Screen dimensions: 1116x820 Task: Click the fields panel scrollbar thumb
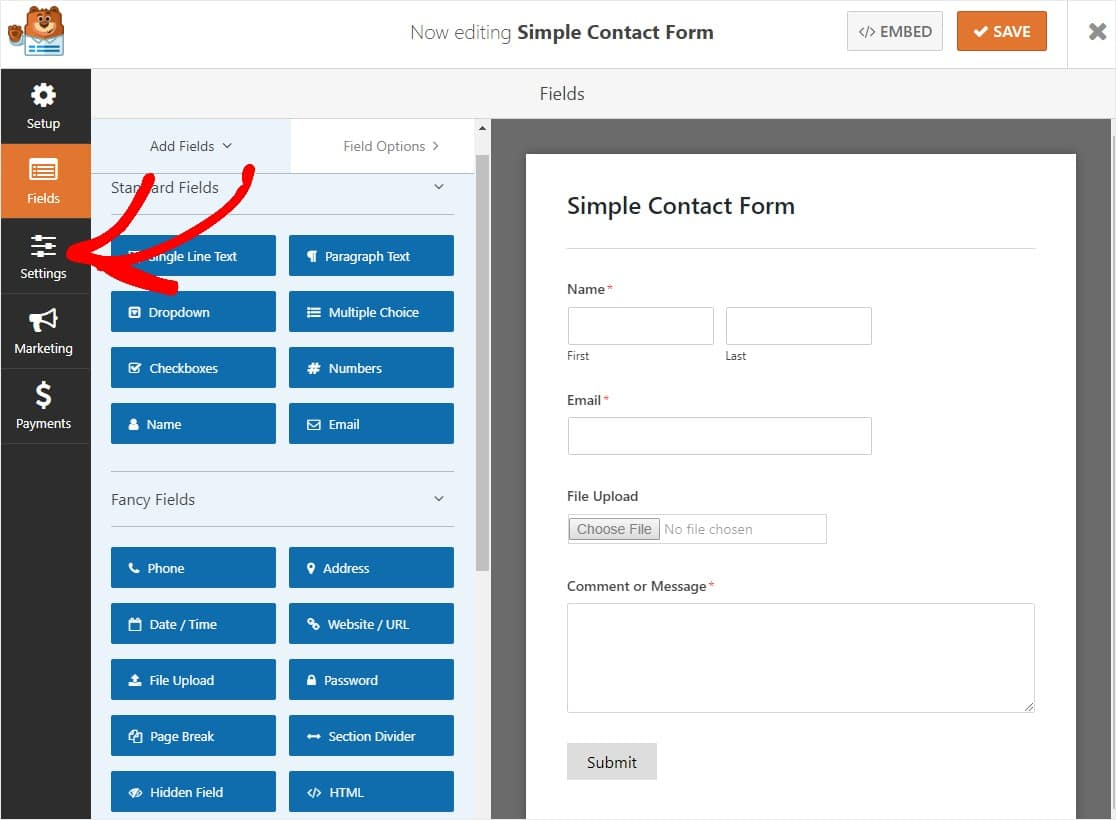(482, 363)
